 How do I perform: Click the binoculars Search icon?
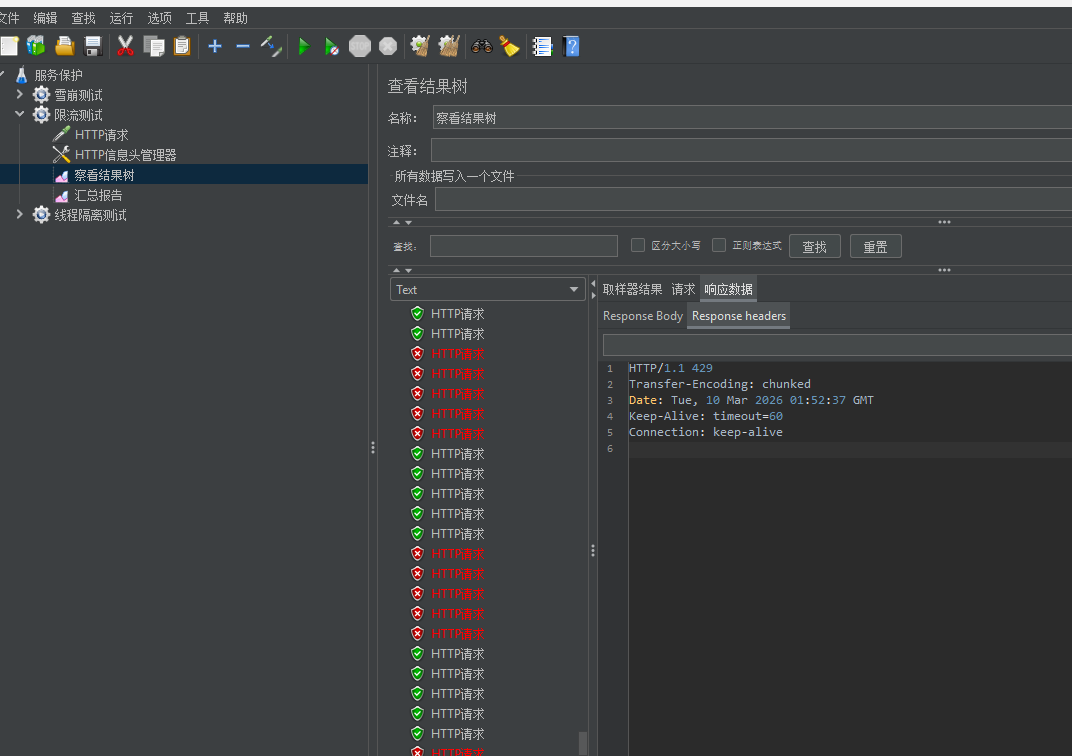(481, 46)
